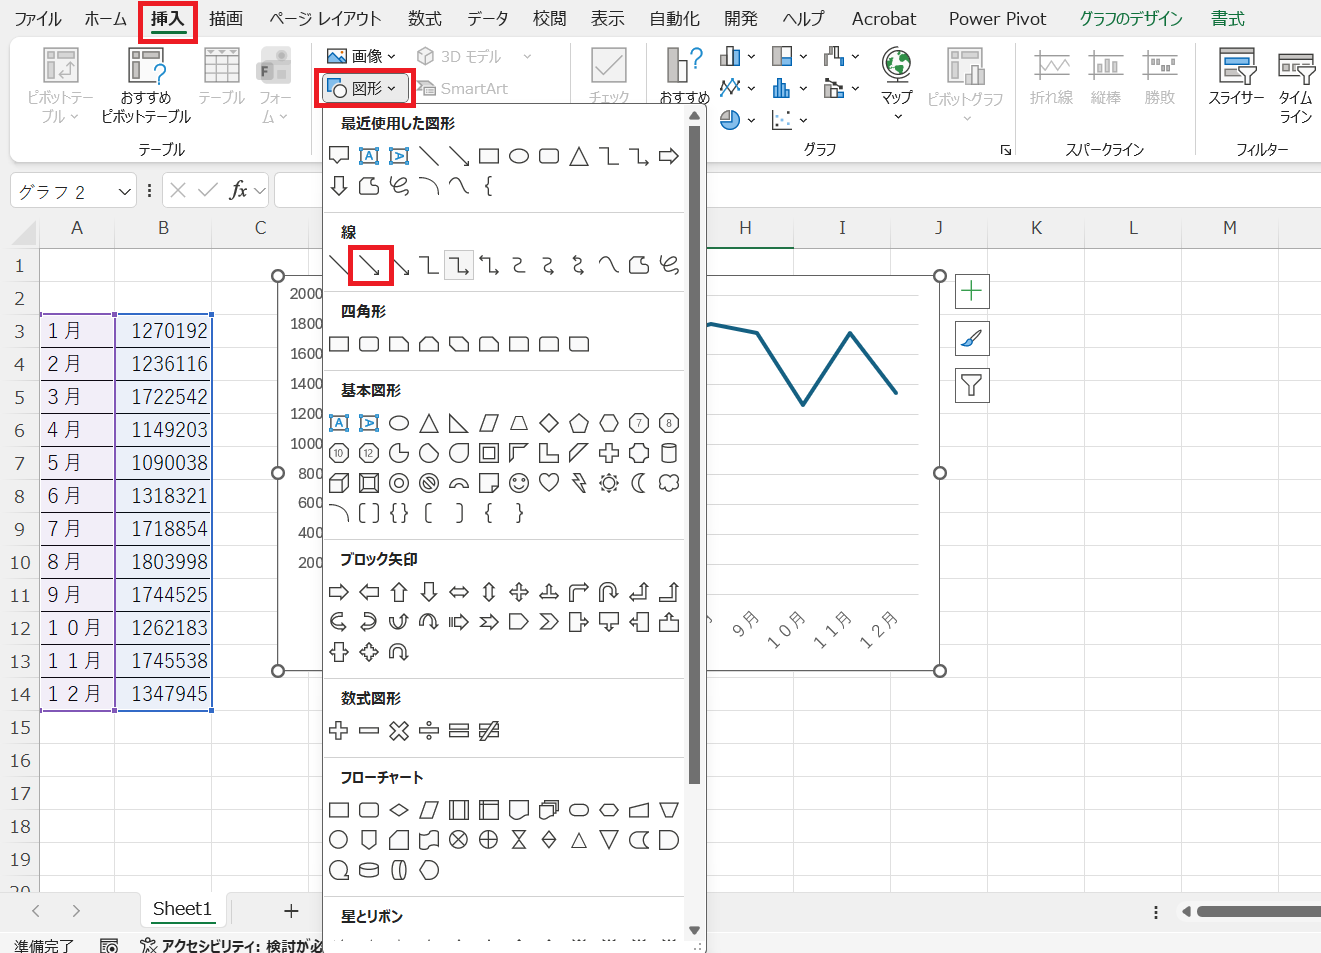Collapse the 図形 shapes dropdown

(x=365, y=89)
